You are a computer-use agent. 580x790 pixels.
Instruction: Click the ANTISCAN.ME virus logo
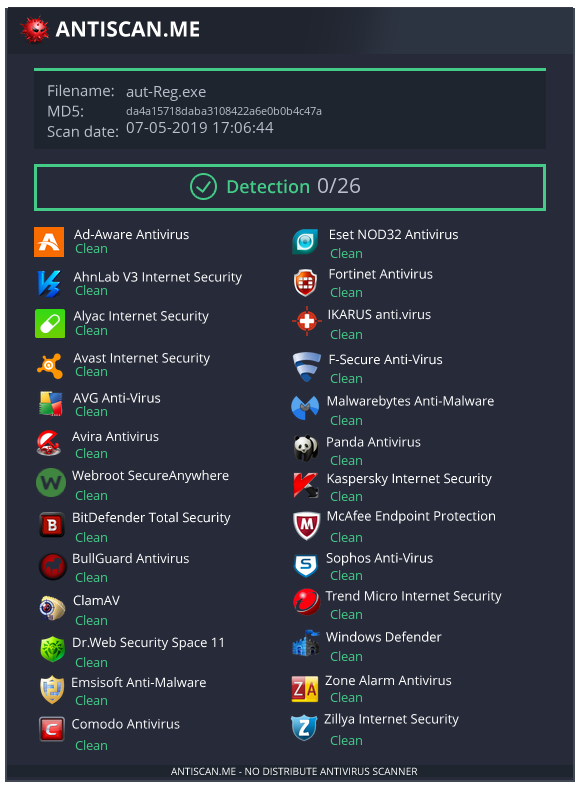(x=34, y=30)
